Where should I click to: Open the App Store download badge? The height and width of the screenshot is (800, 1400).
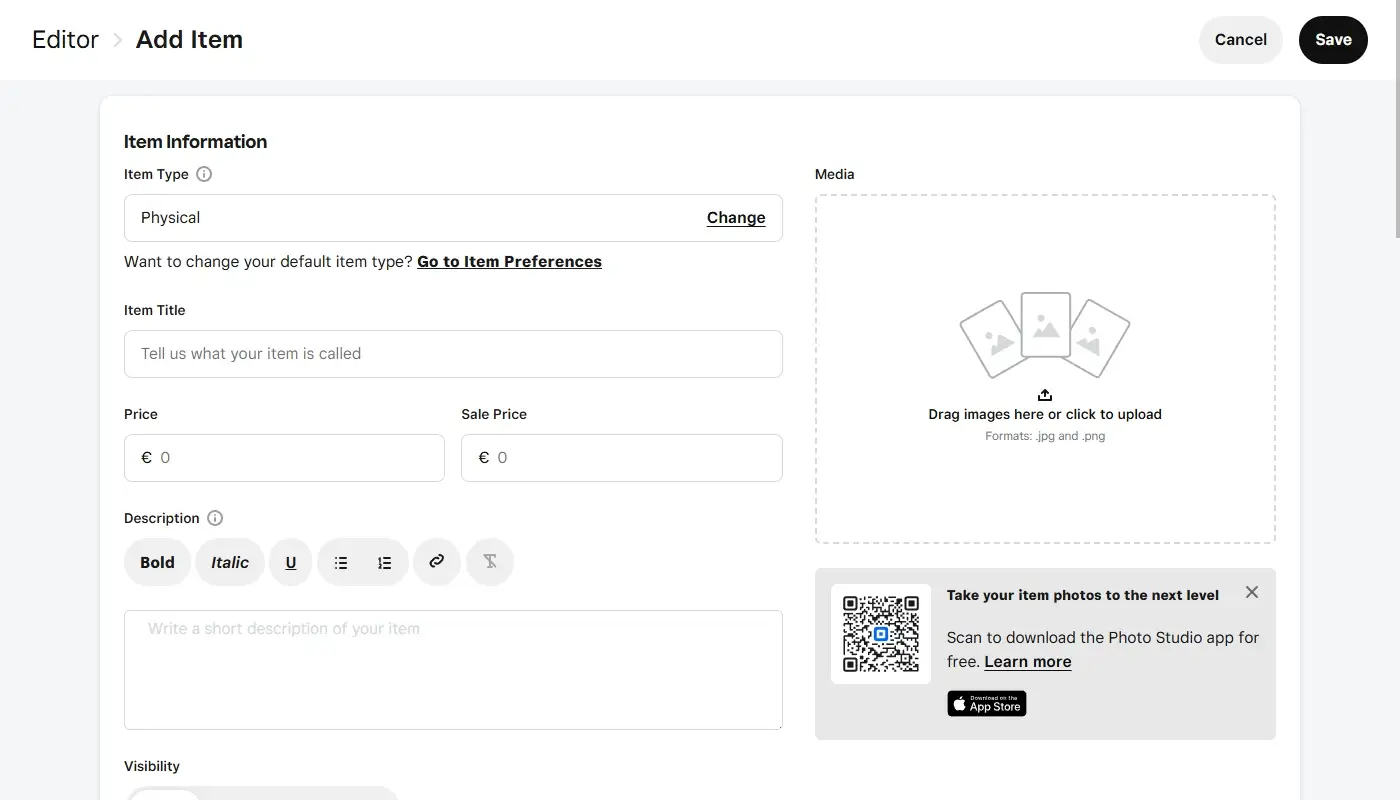[986, 704]
